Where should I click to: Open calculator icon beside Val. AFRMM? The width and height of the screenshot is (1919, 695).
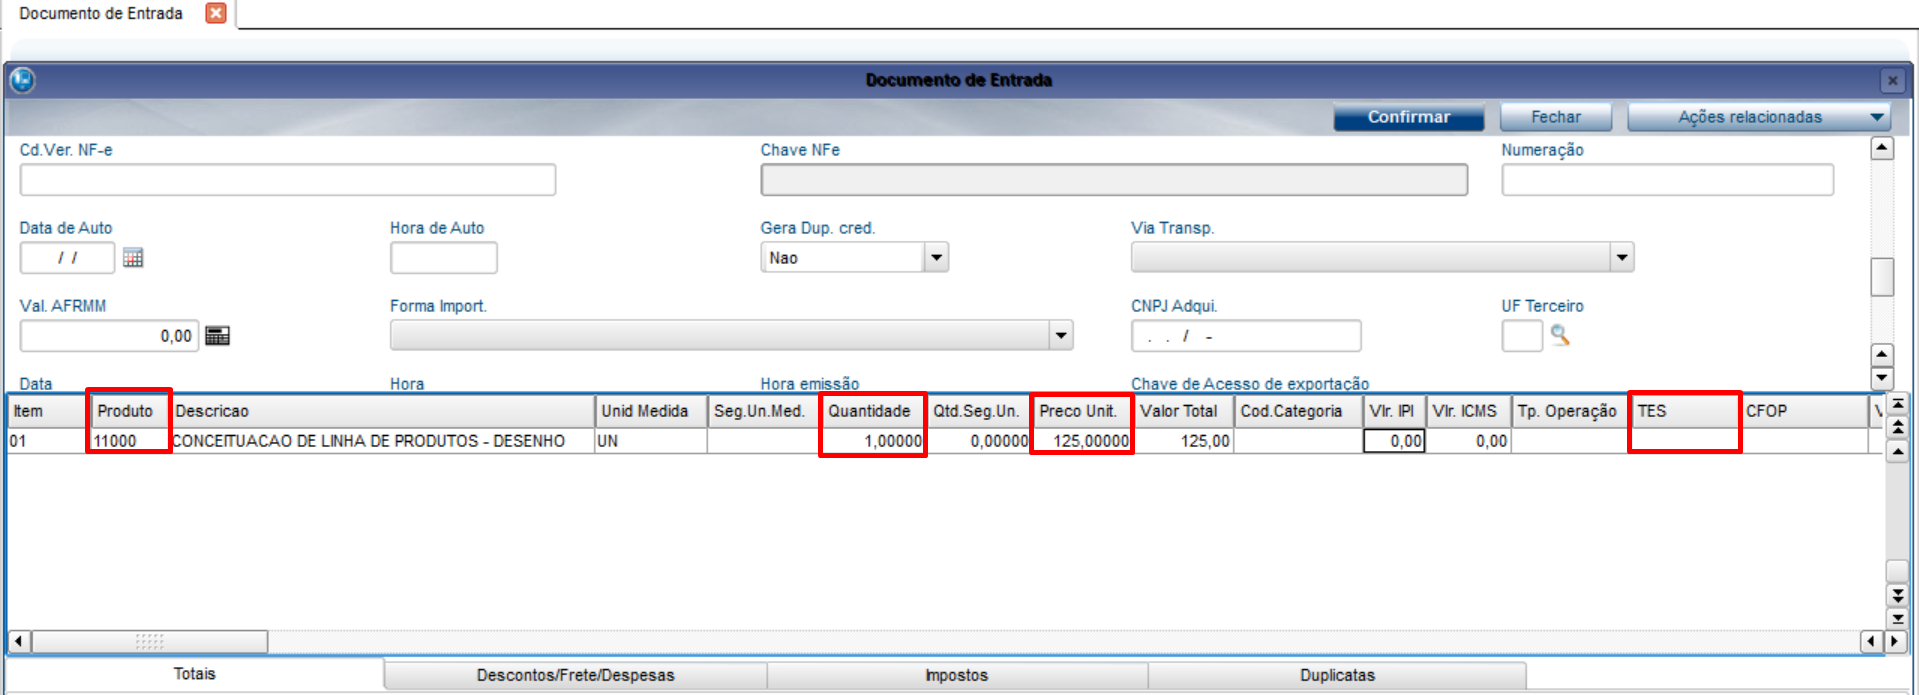click(217, 336)
